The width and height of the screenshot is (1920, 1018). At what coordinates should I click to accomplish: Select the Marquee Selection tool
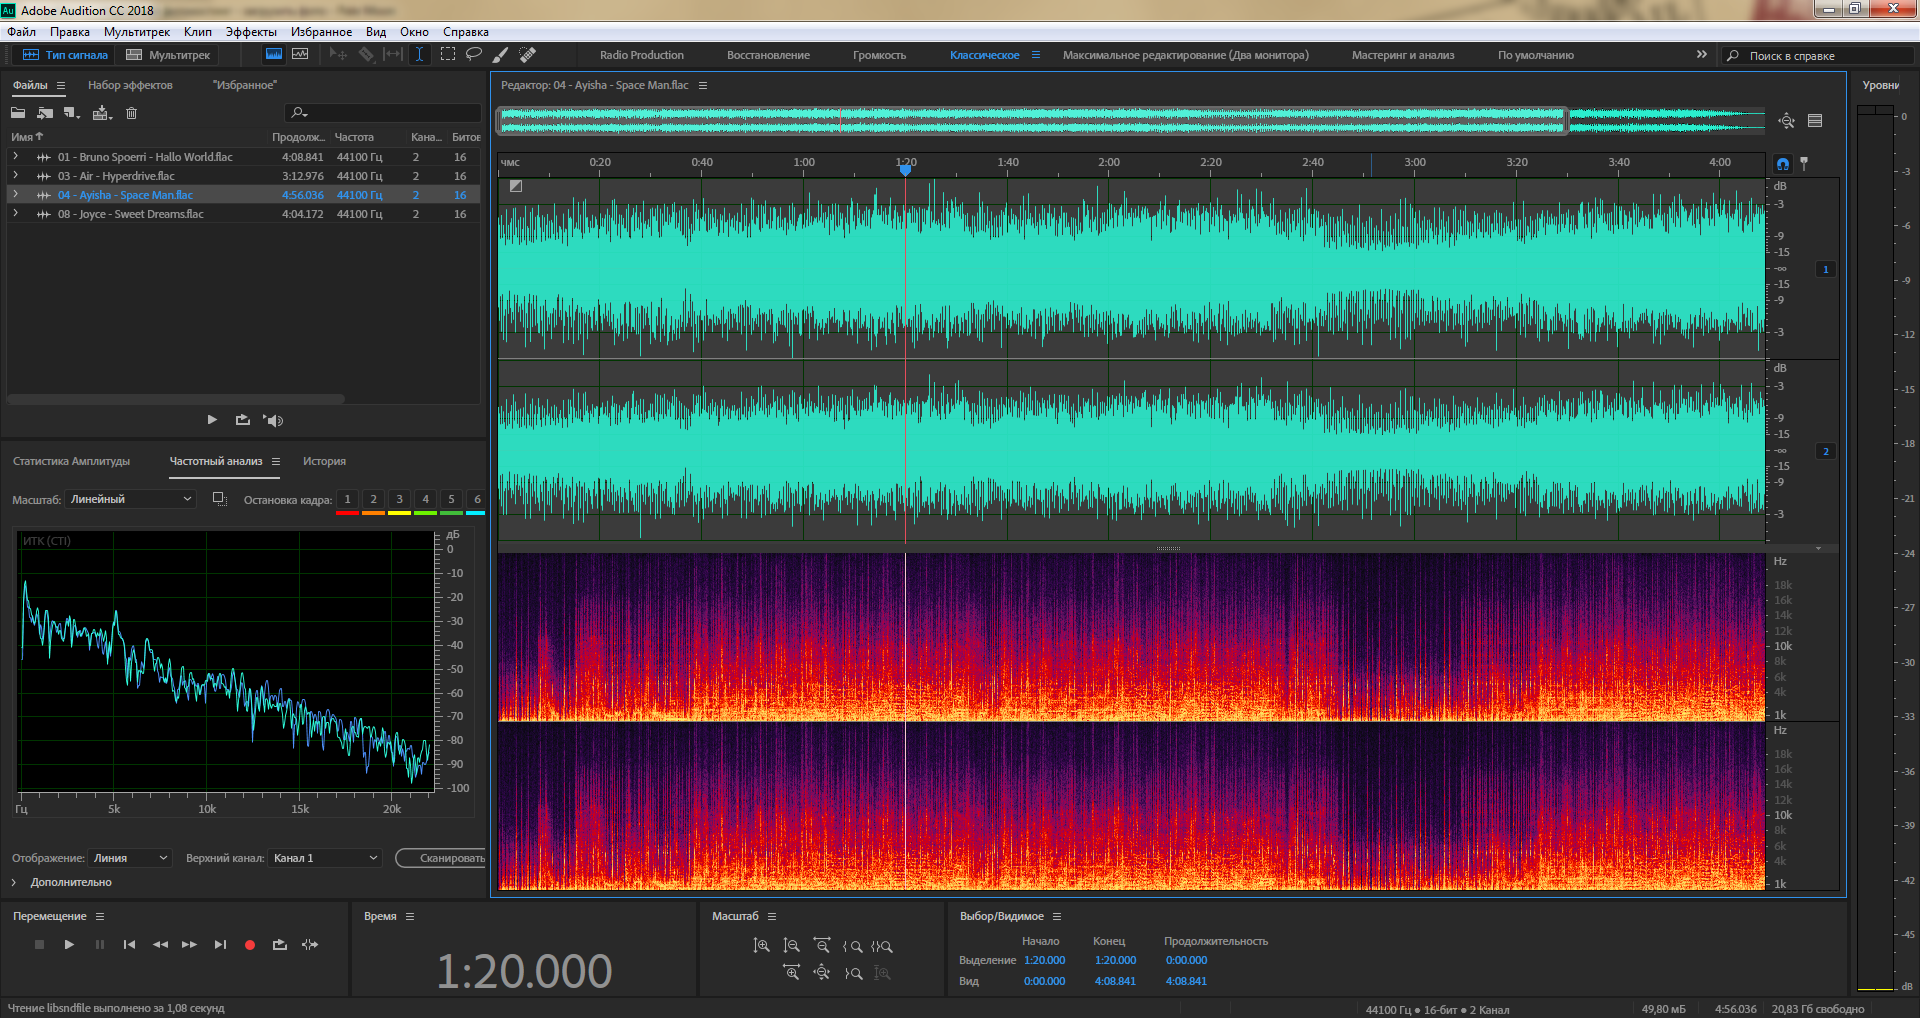click(x=447, y=54)
